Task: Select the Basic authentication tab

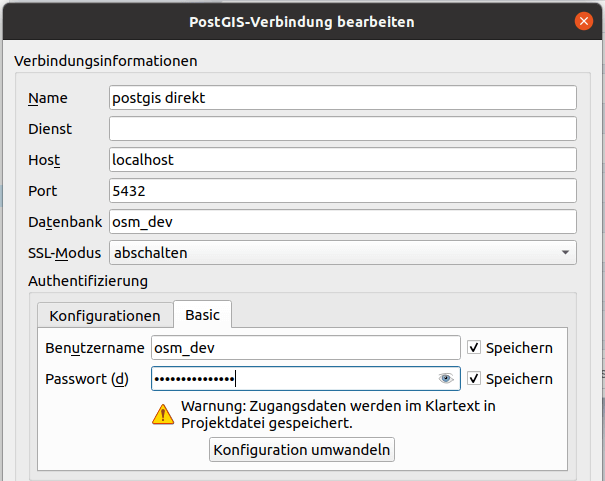Action: [203, 315]
